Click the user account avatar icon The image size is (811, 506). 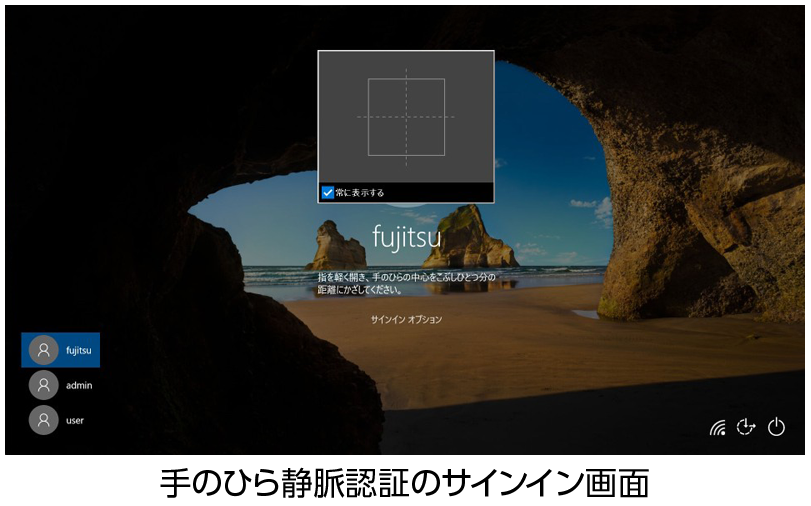pos(43,420)
